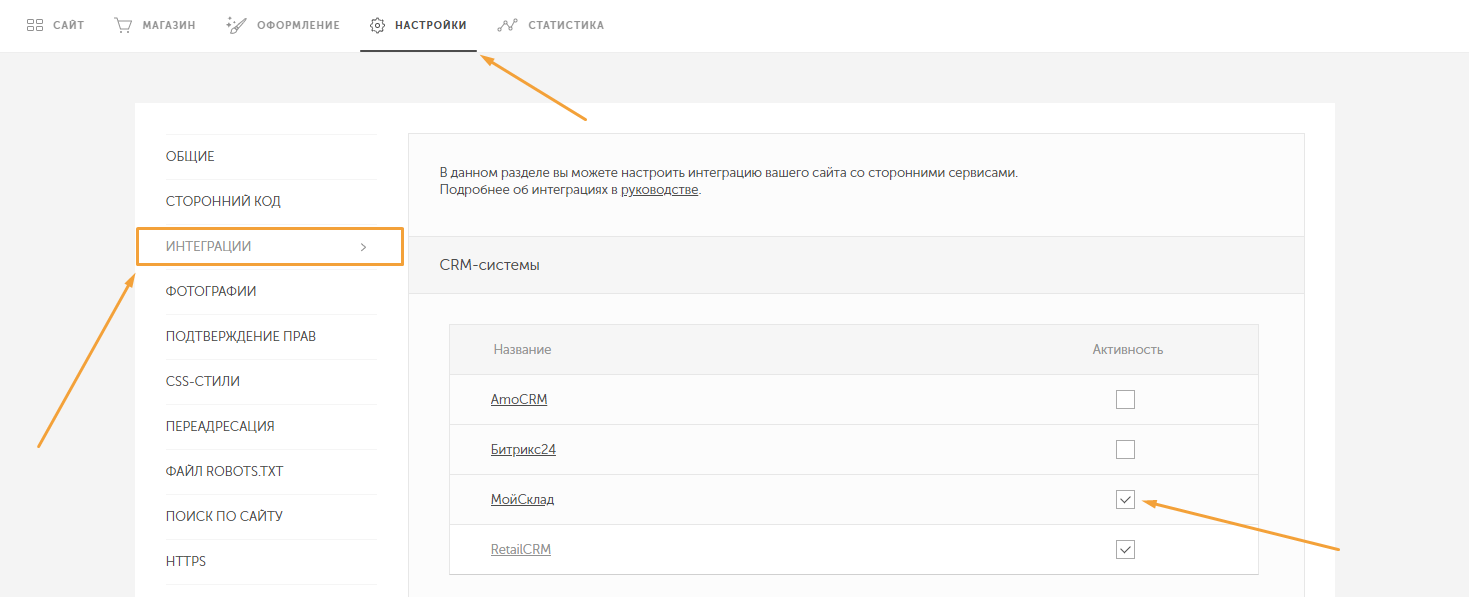Open the Оформление tab

(x=283, y=25)
